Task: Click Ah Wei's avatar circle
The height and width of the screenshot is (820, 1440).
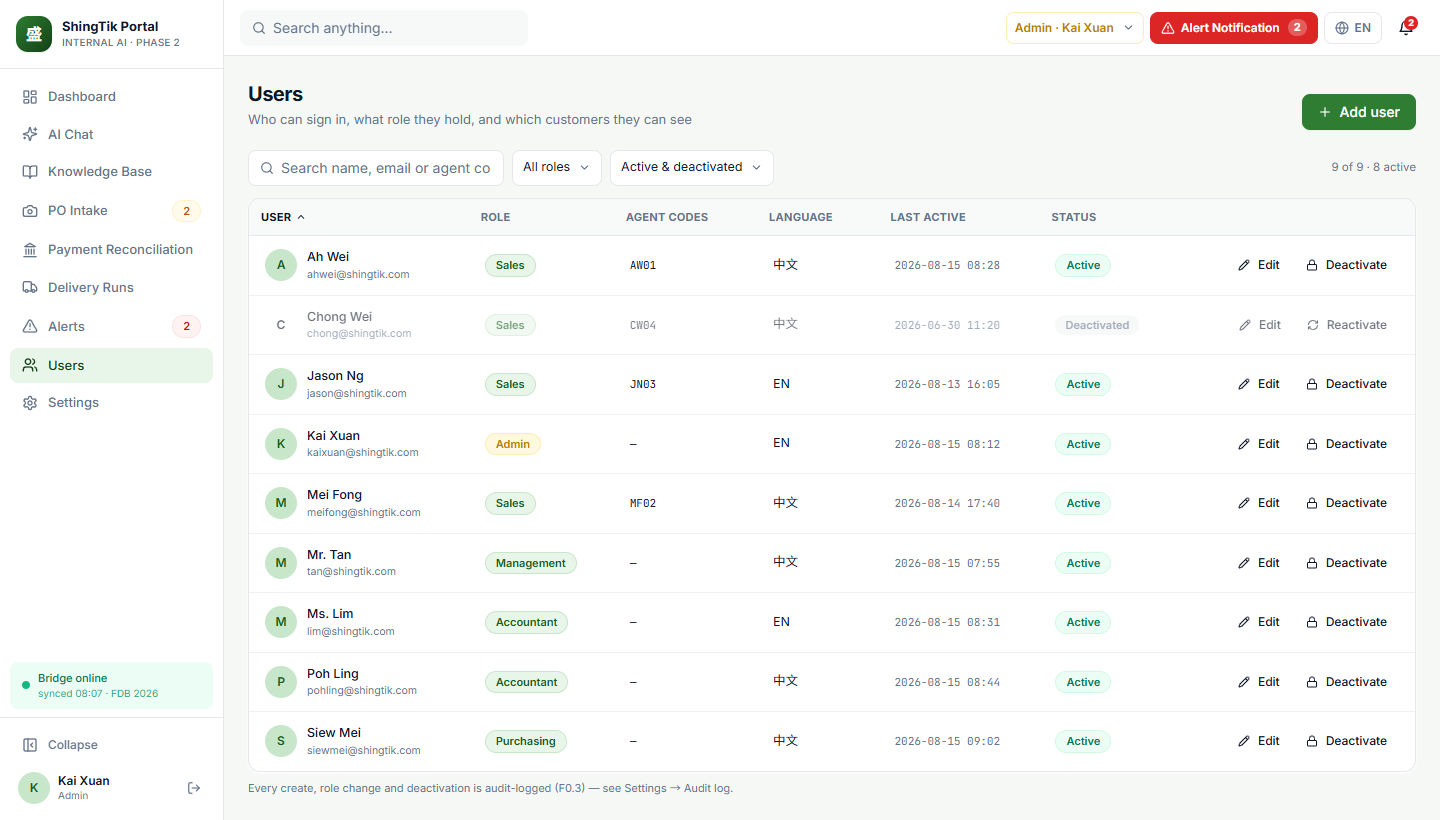Action: pos(281,265)
